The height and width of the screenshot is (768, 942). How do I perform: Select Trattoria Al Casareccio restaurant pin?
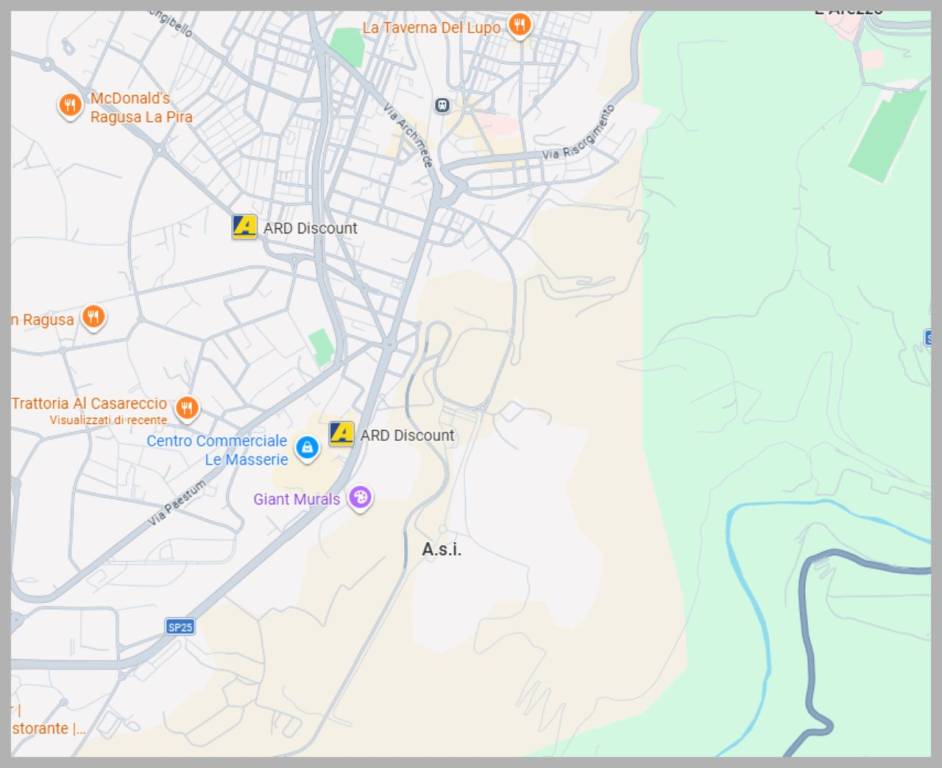click(x=186, y=407)
